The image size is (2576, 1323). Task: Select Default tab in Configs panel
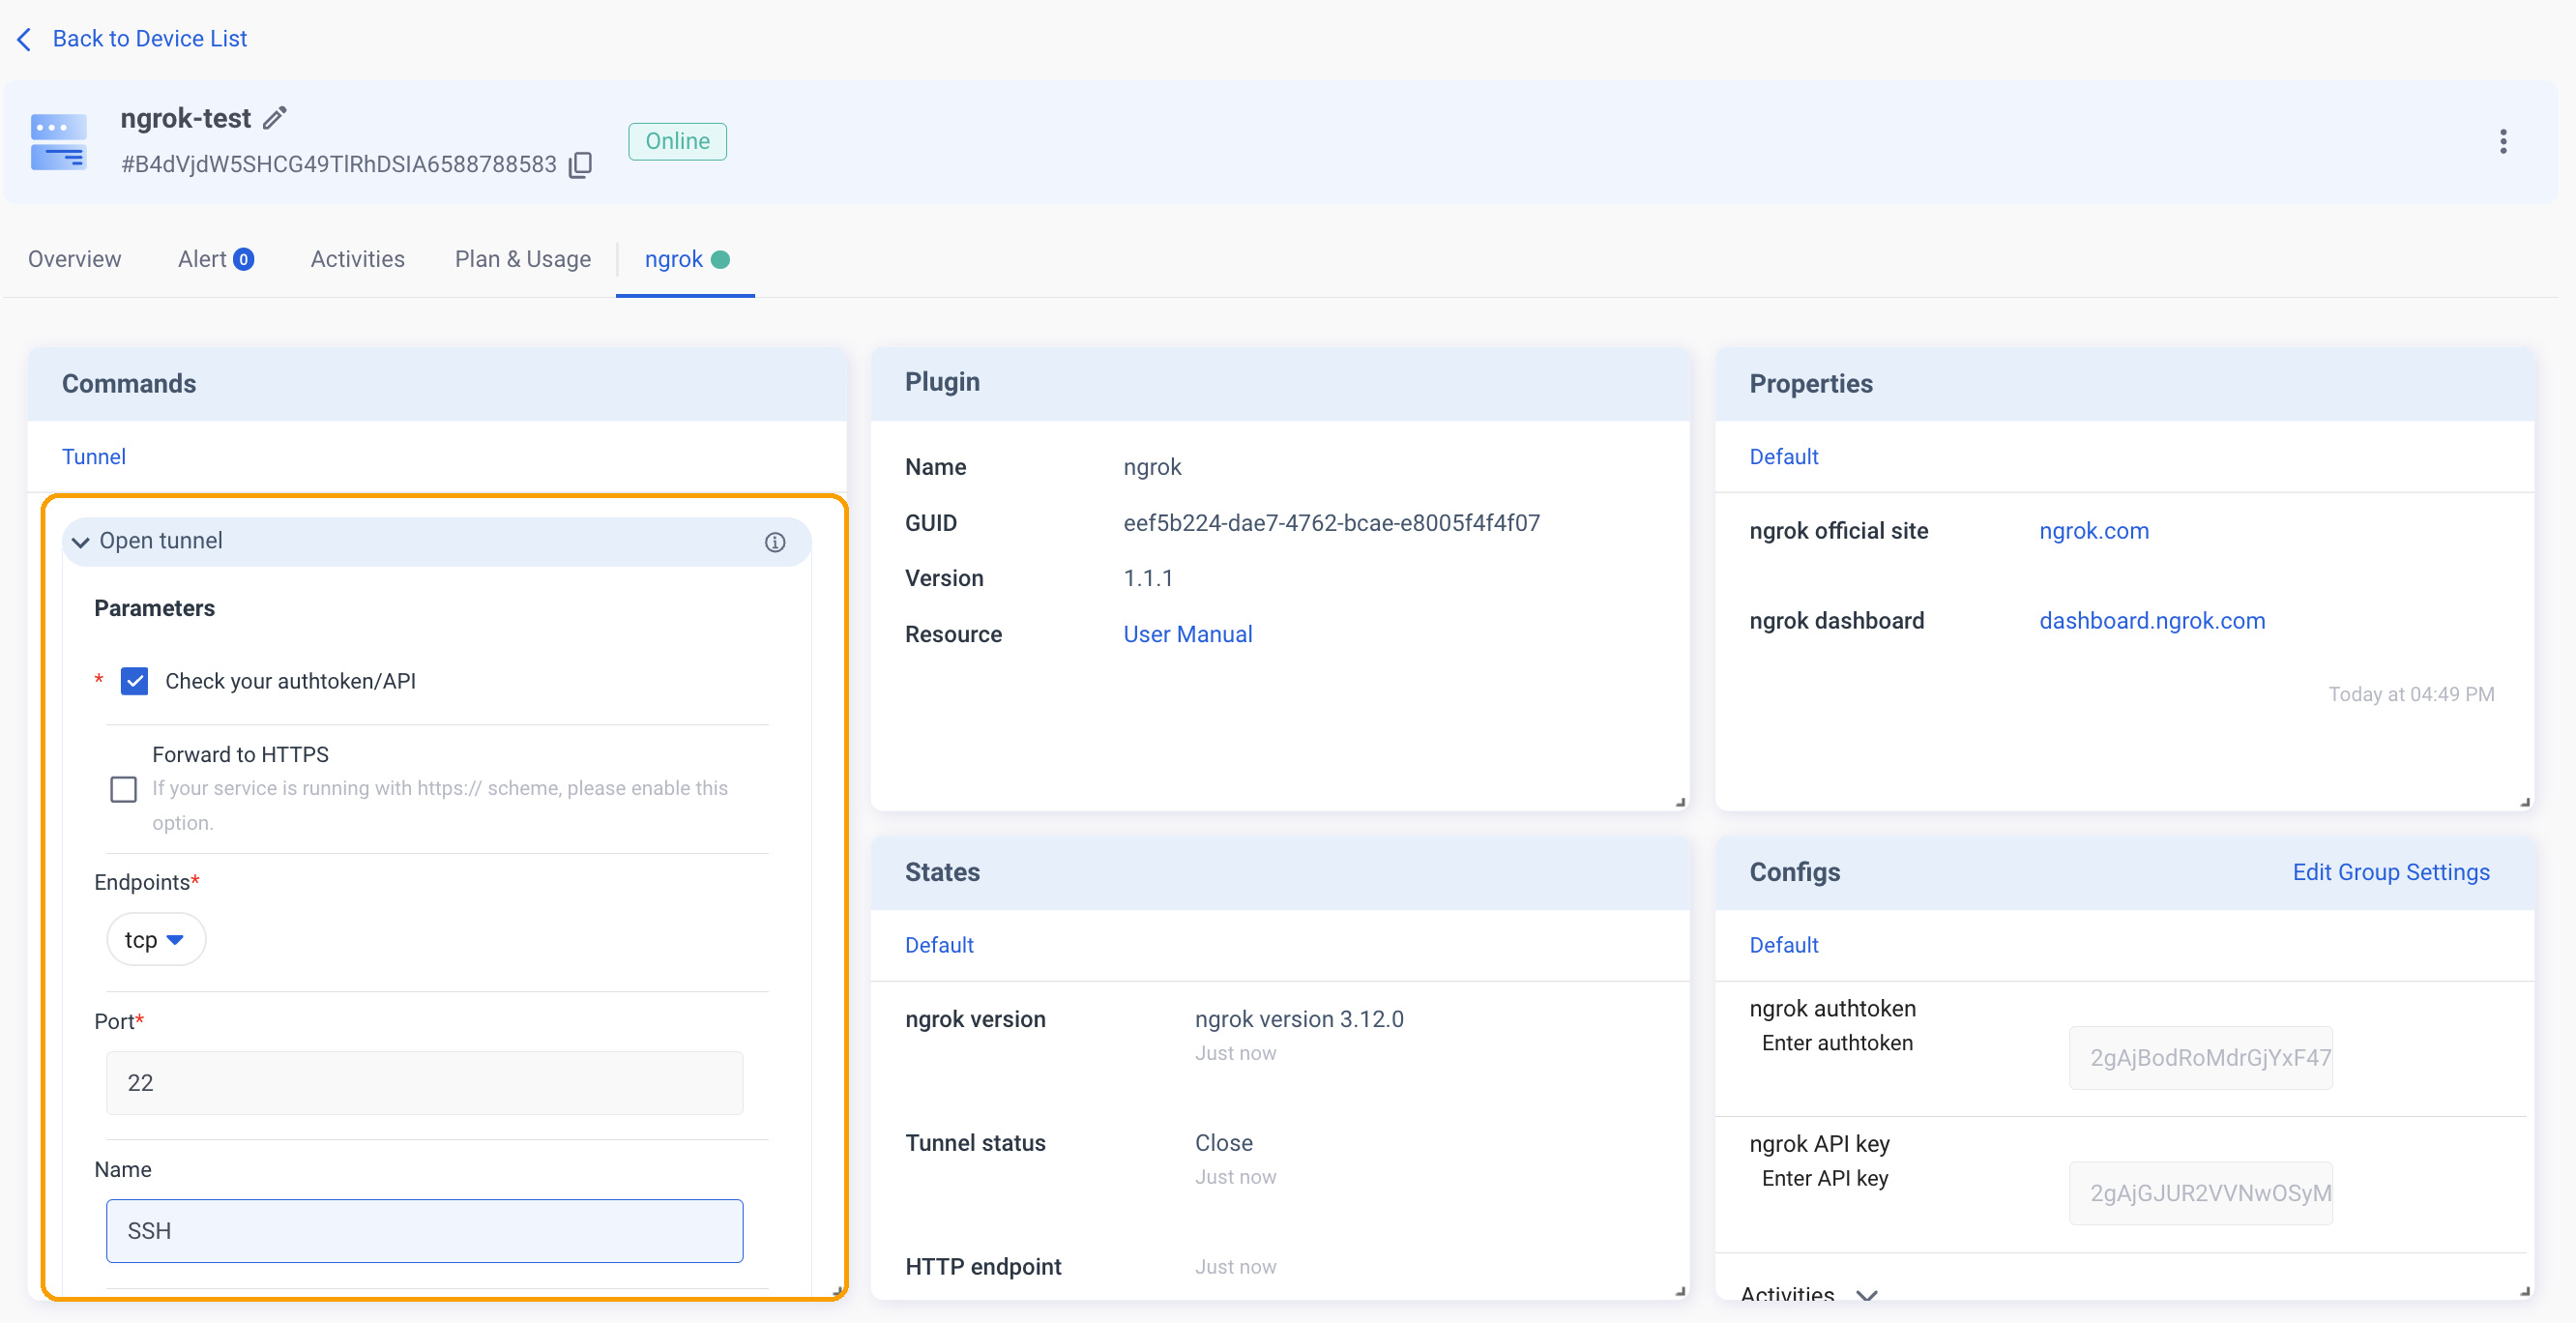(1783, 945)
